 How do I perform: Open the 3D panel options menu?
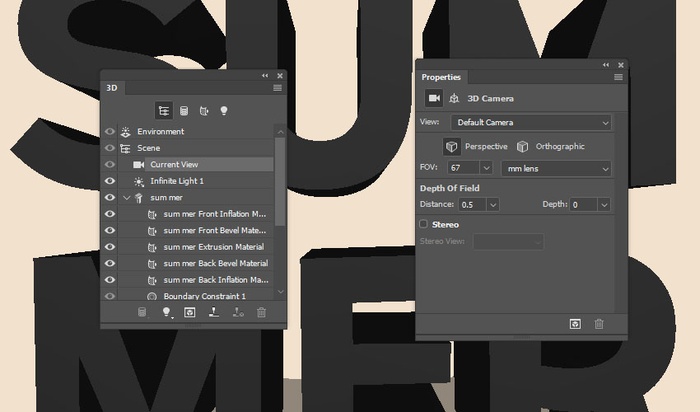click(x=277, y=88)
